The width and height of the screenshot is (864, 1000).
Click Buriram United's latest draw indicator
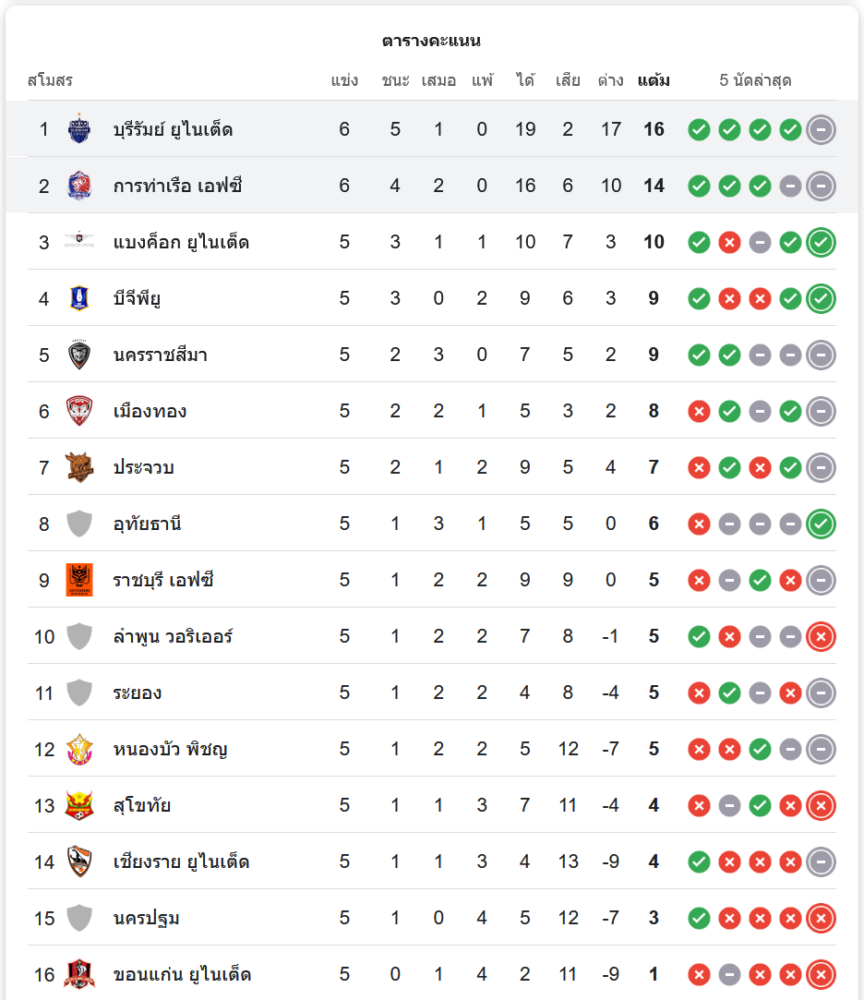coord(821,129)
